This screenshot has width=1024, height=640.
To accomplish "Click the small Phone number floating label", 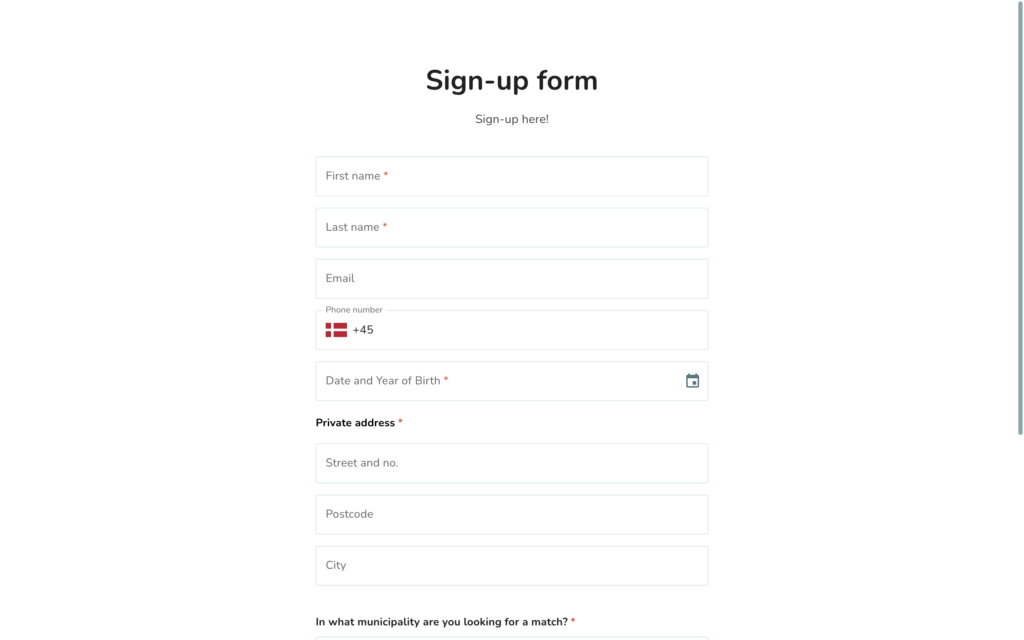I will 354,310.
